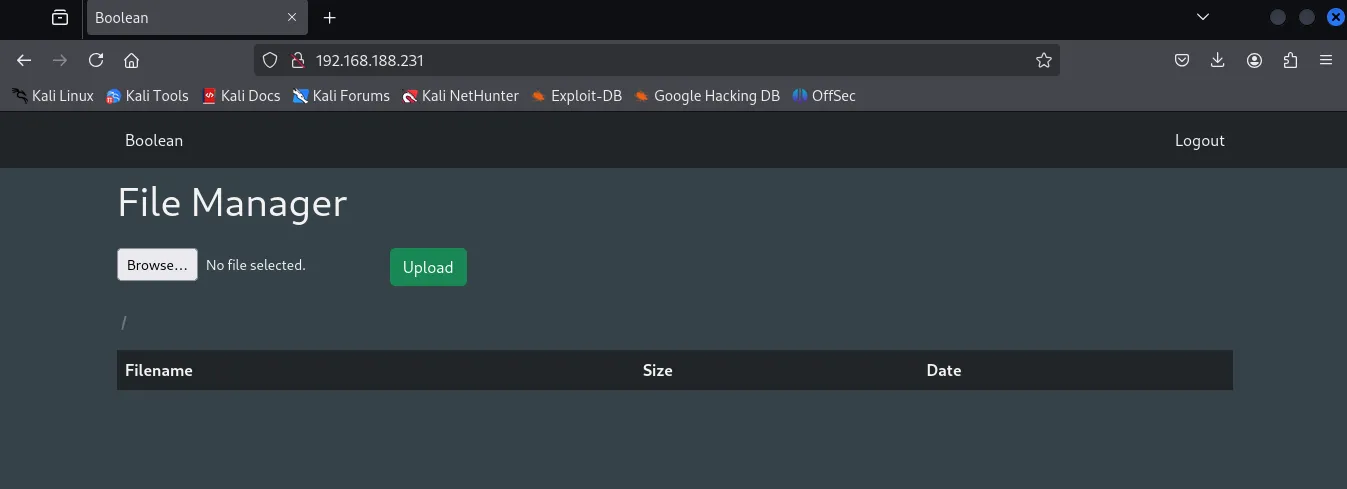This screenshot has height=489, width=1347.
Task: Click the tracking protection shield icon
Action: [x=269, y=60]
